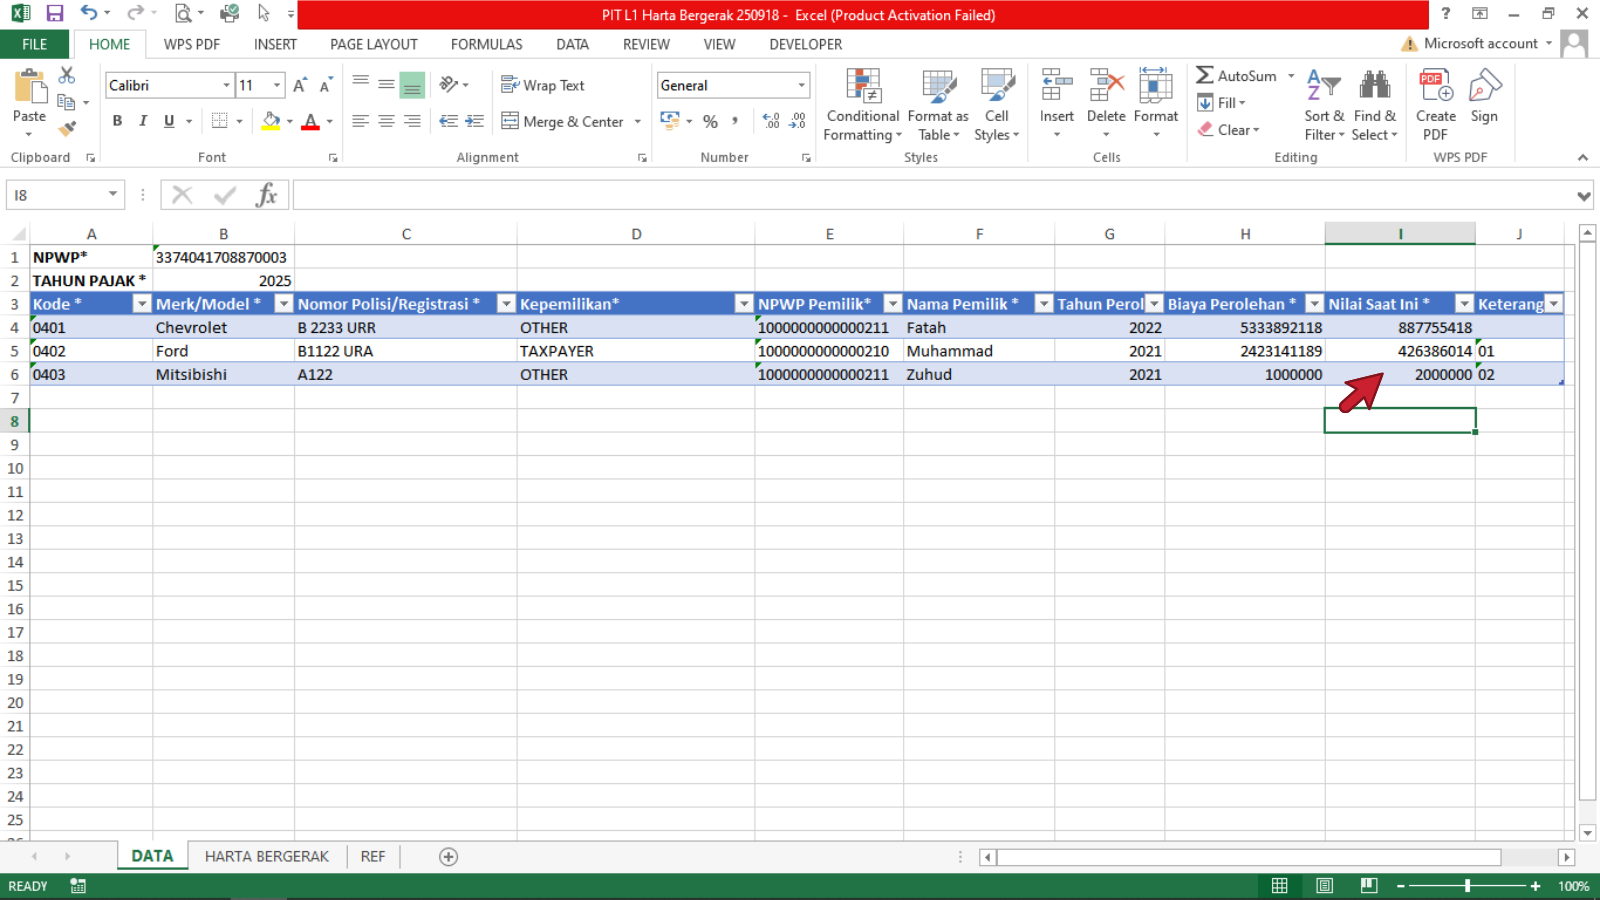The image size is (1600, 900).
Task: Open the Calibri font name dropdown
Action: [x=226, y=86]
